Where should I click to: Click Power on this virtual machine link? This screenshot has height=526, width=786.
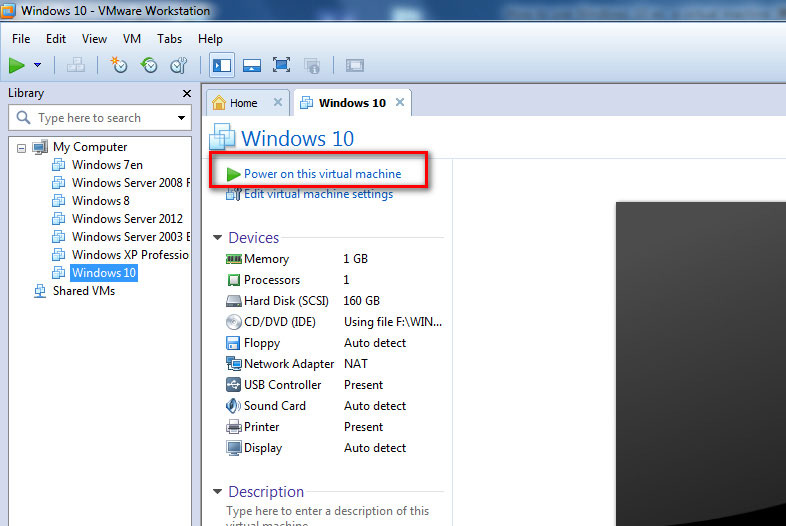pyautogui.click(x=322, y=174)
